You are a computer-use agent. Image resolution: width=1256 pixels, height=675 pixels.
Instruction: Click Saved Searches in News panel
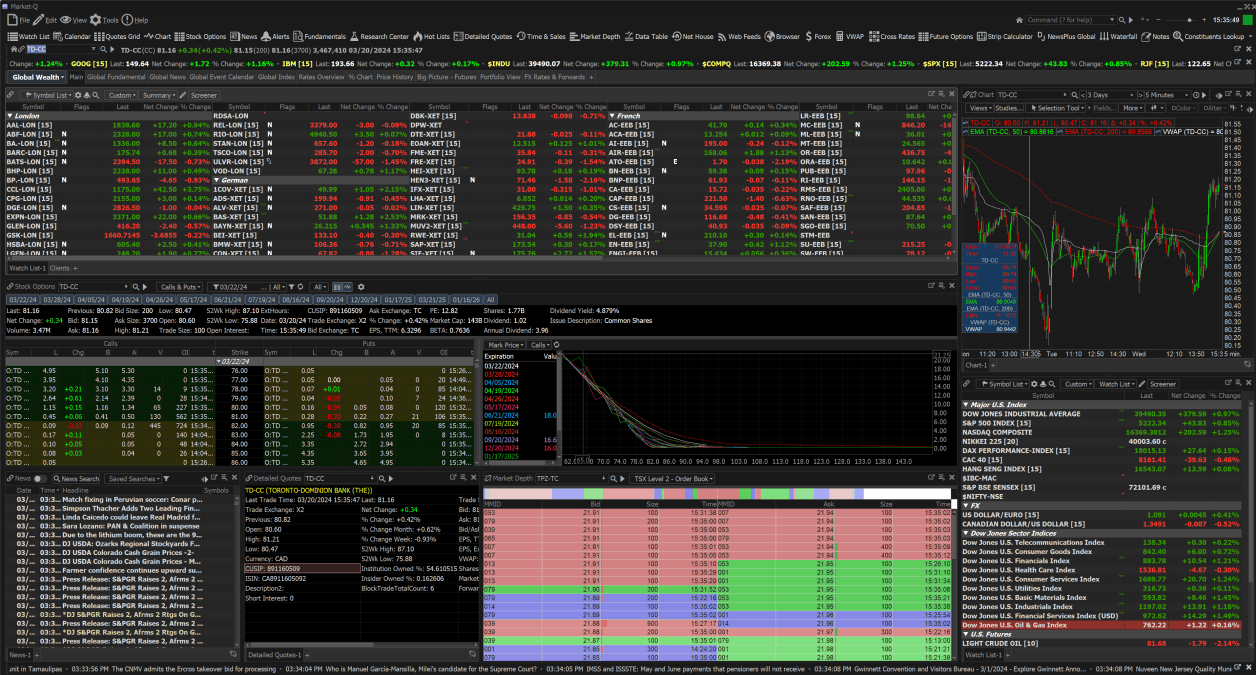[131, 479]
